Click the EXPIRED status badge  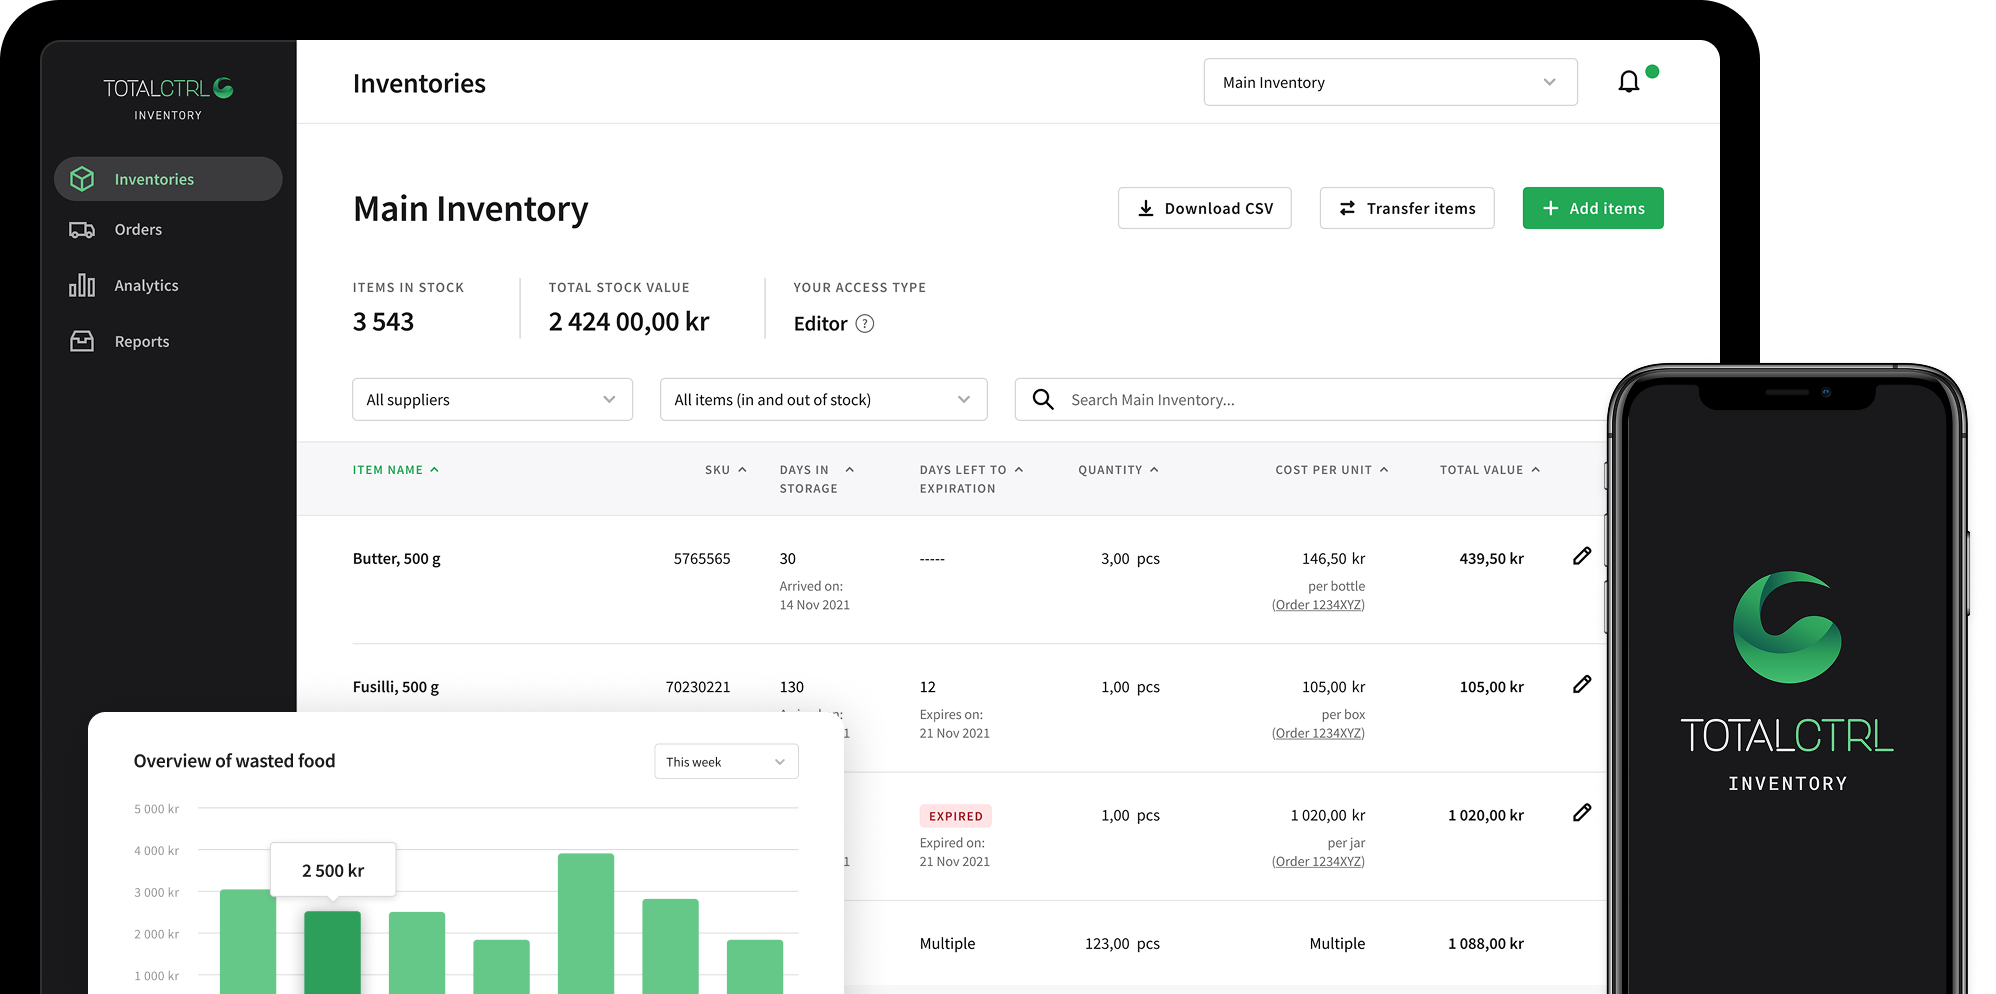click(x=955, y=816)
